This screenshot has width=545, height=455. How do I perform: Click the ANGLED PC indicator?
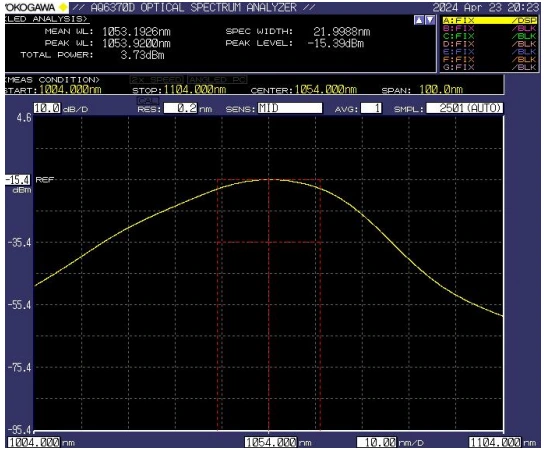(x=217, y=80)
